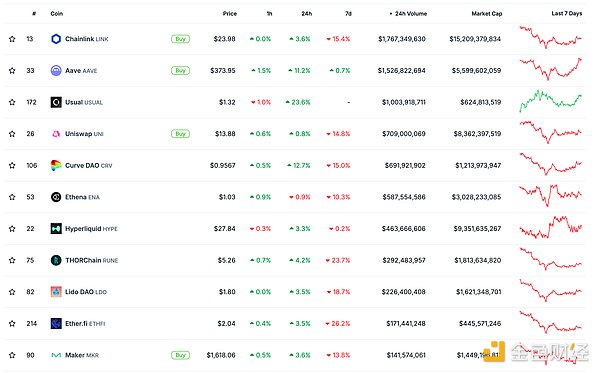Viewport: 600px width, 373px height.
Task: Click the Ethena coin logo icon
Action: (x=56, y=197)
